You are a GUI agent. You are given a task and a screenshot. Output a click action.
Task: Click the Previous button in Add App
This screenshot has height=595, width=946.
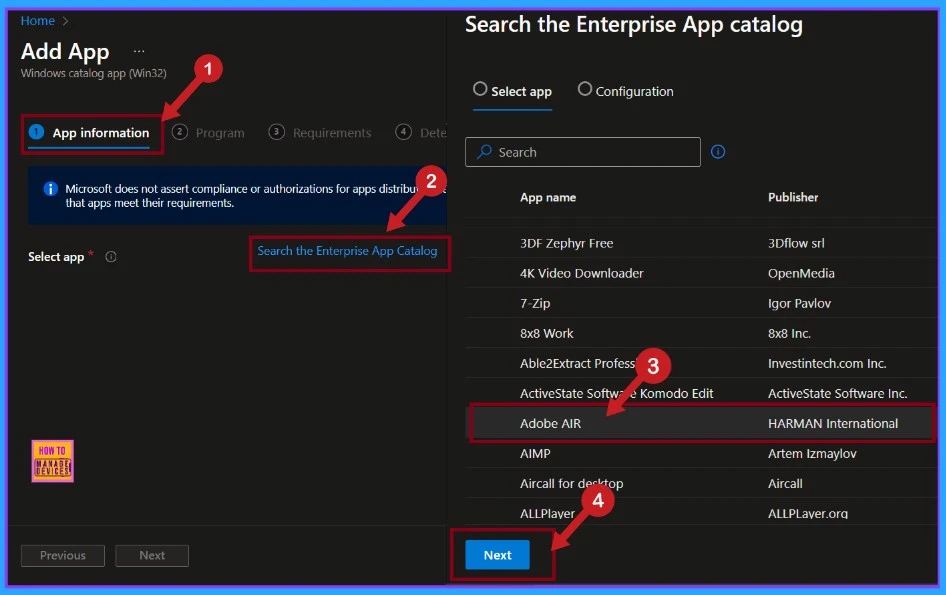pyautogui.click(x=63, y=555)
